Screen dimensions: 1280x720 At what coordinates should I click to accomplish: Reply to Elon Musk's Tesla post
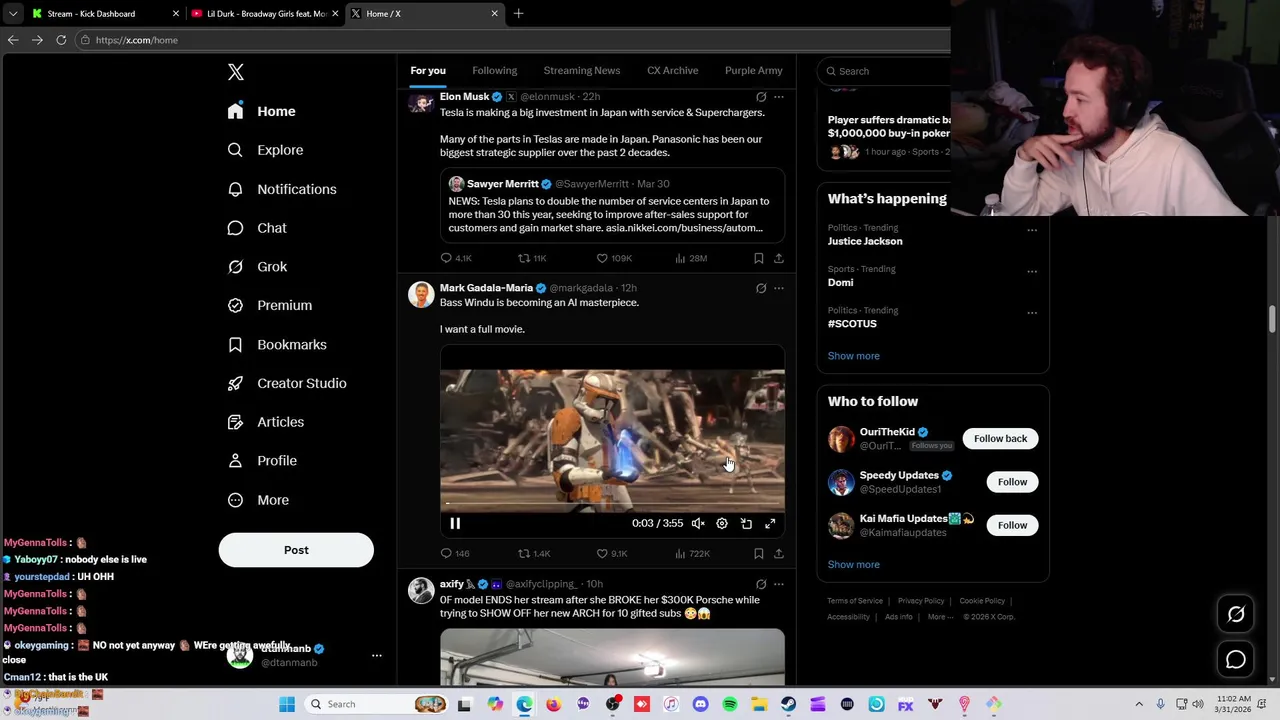coord(456,258)
